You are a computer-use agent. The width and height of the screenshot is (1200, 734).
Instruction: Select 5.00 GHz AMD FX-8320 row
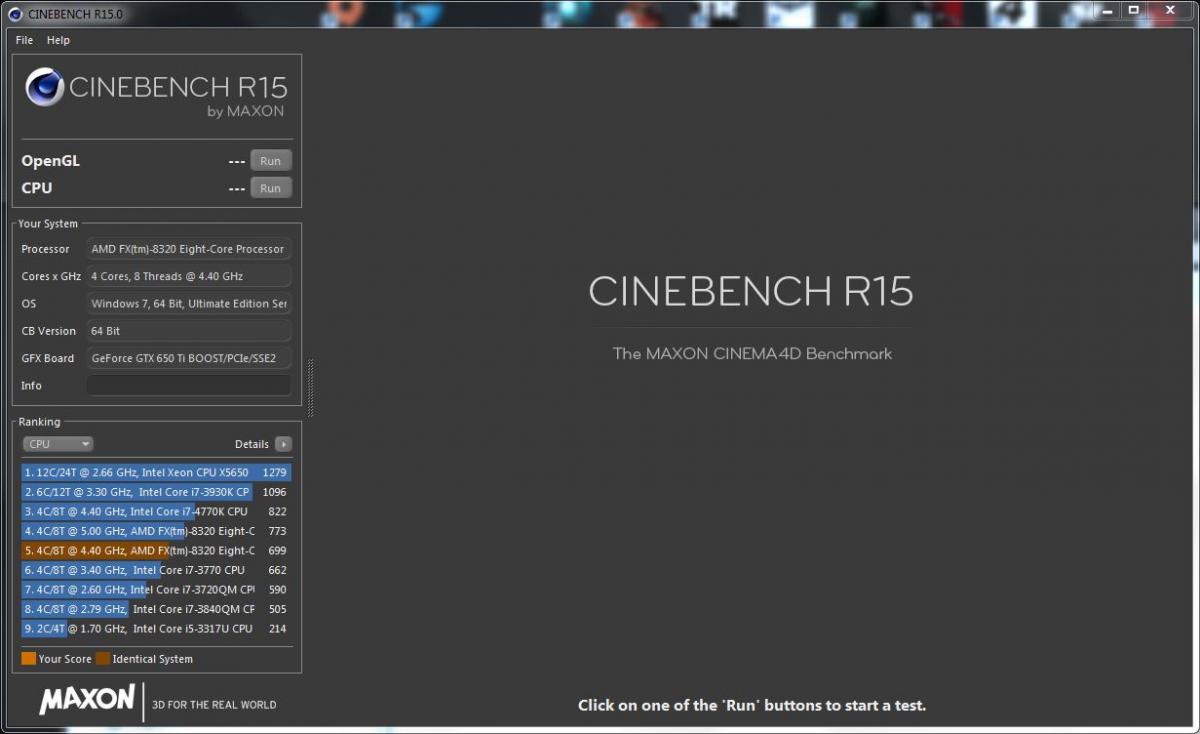click(x=156, y=531)
